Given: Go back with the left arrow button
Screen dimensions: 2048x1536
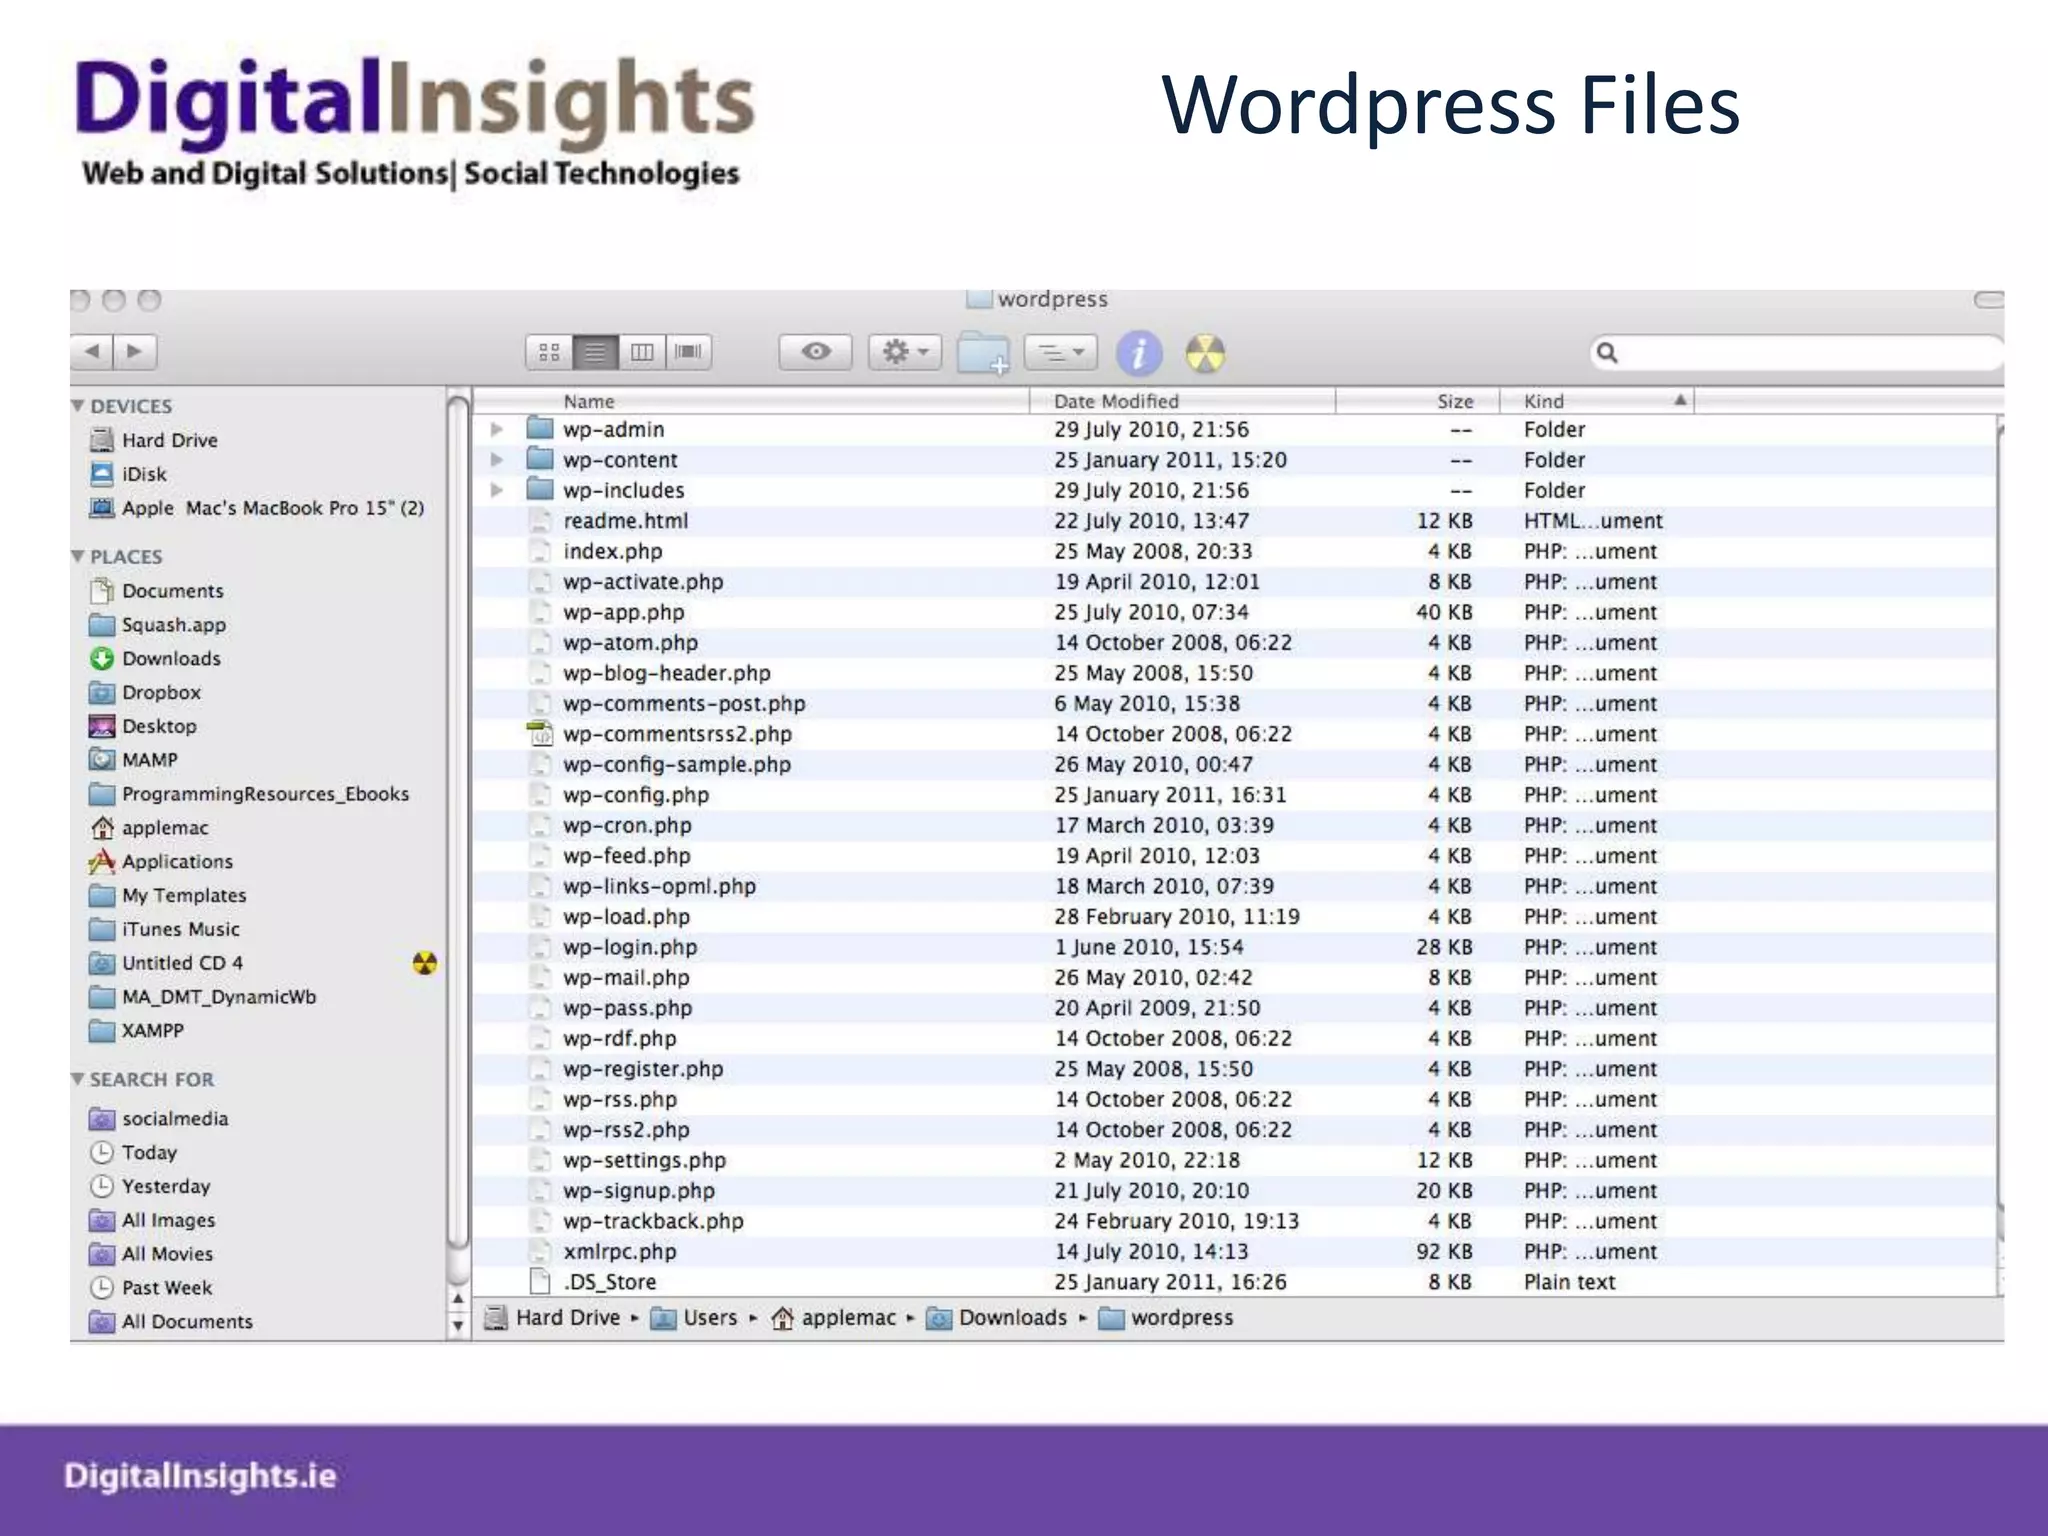Looking at the screenshot, I should point(92,351).
